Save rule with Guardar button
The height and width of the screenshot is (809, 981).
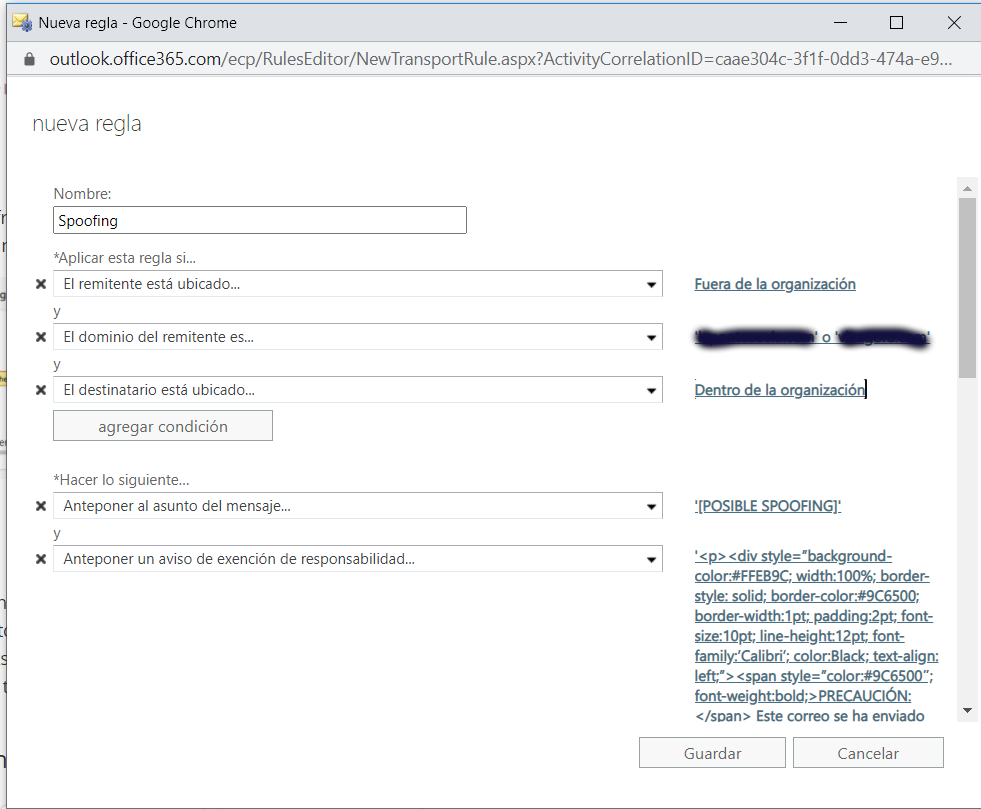pyautogui.click(x=712, y=753)
